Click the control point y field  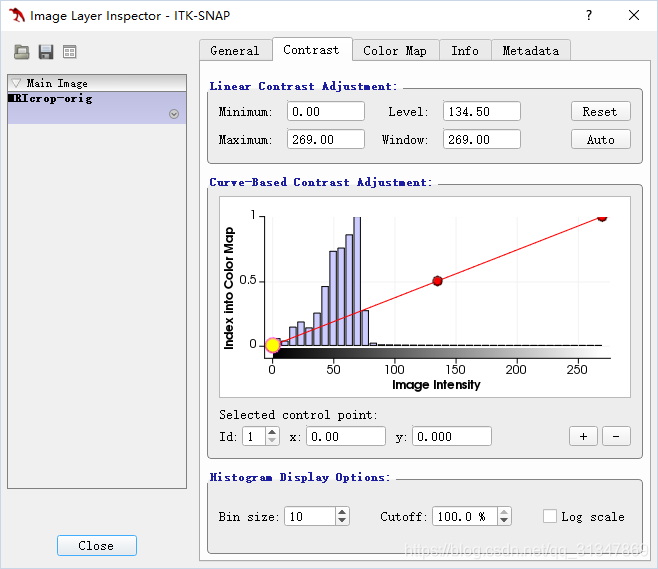(x=452, y=436)
